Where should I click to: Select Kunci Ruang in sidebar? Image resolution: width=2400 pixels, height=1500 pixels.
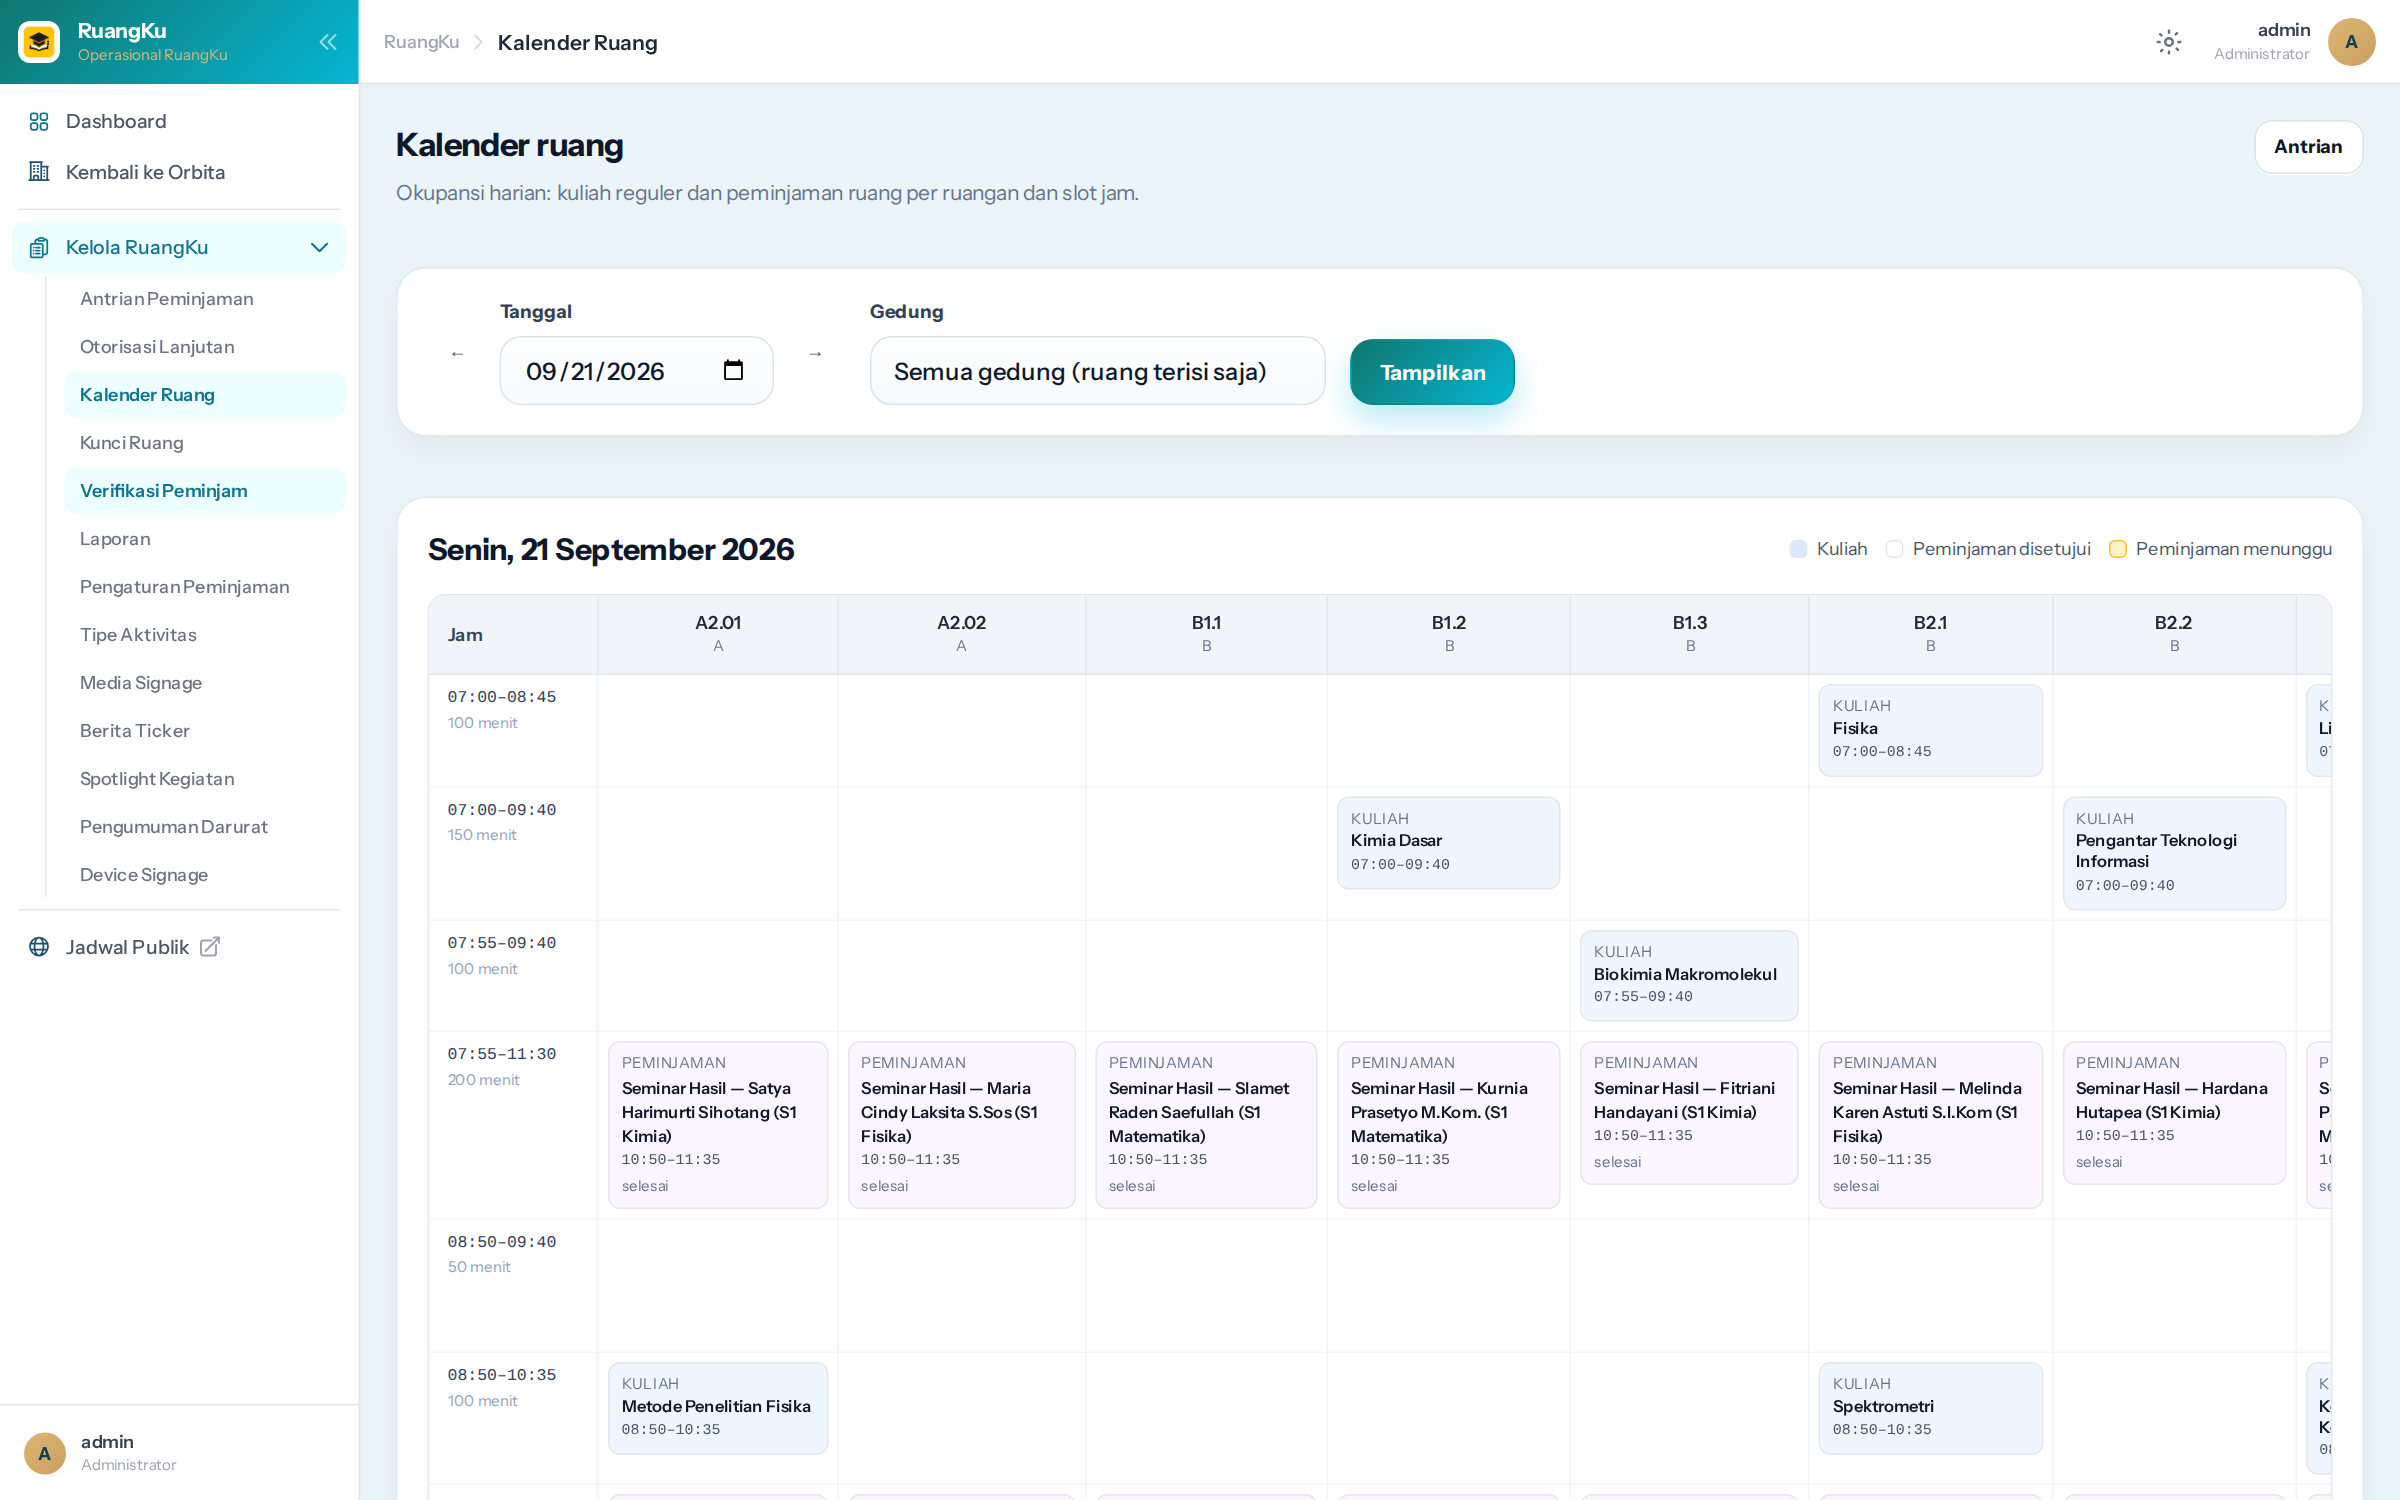click(x=205, y=443)
